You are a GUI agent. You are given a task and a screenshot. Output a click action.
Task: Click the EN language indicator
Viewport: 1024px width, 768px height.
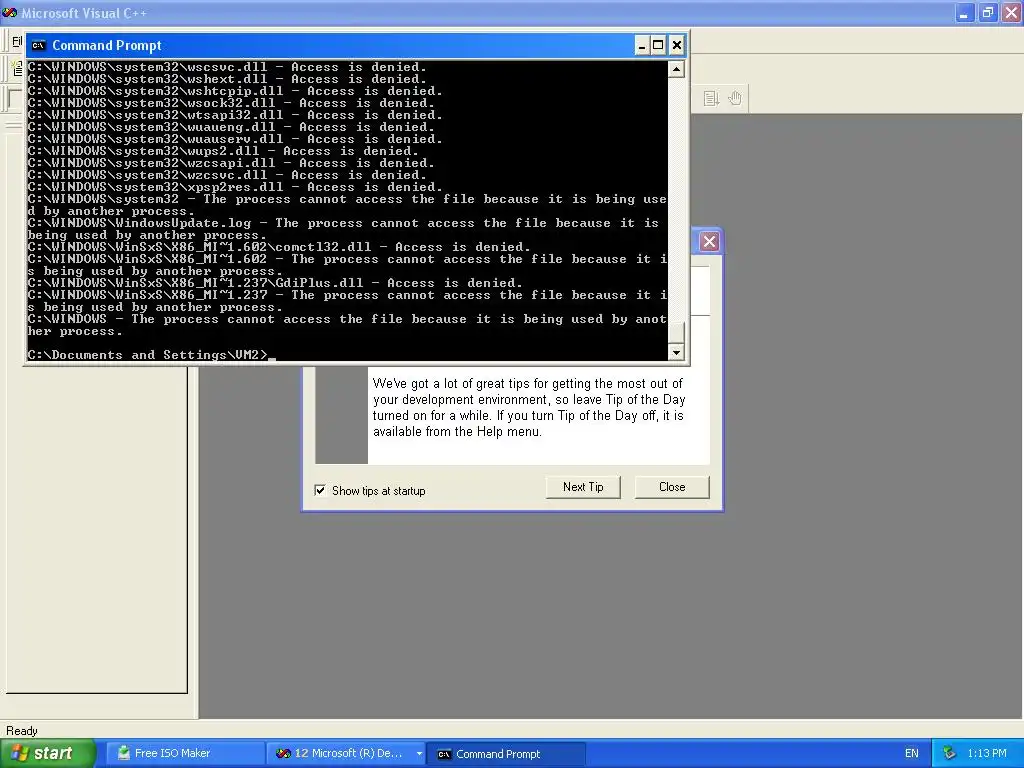click(912, 753)
